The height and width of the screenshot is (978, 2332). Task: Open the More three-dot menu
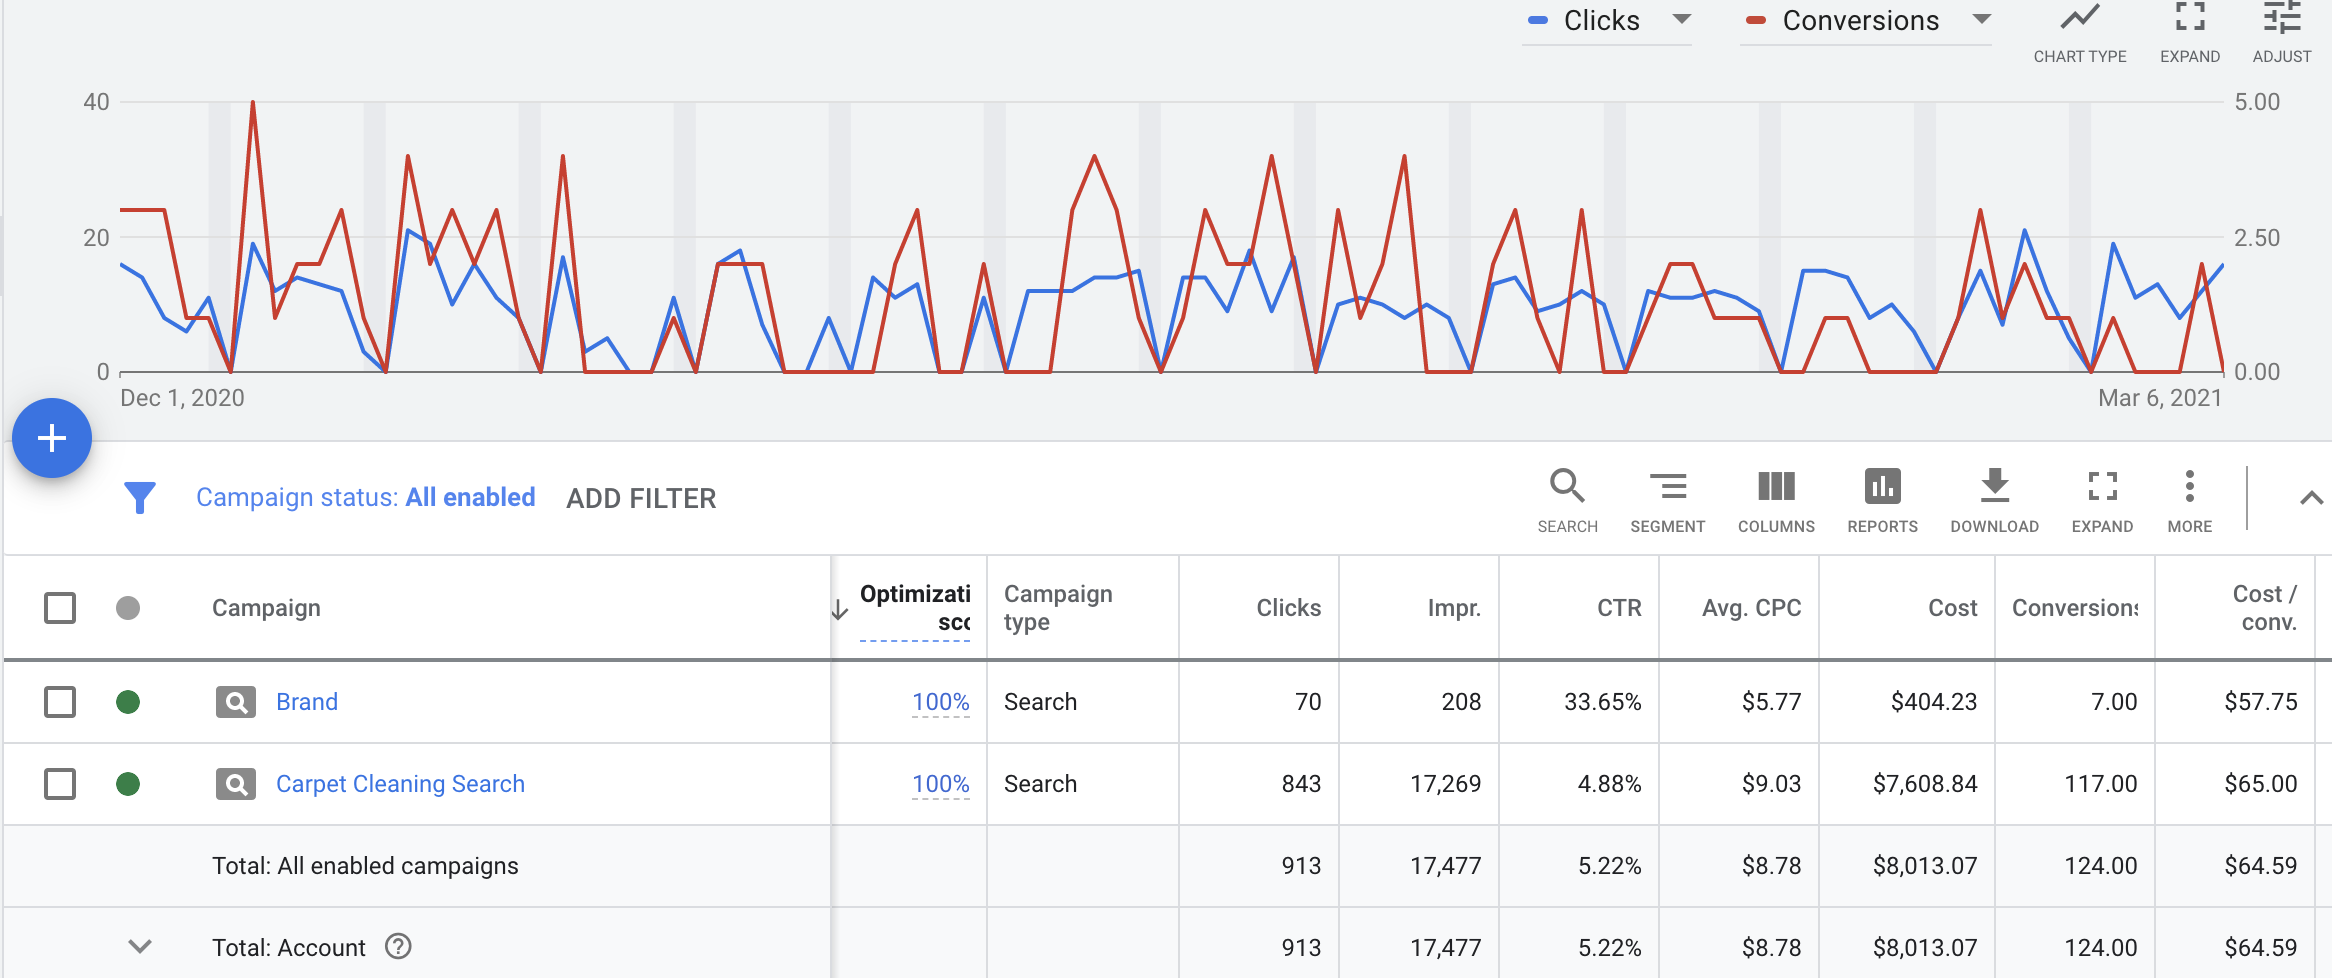coord(2189,488)
